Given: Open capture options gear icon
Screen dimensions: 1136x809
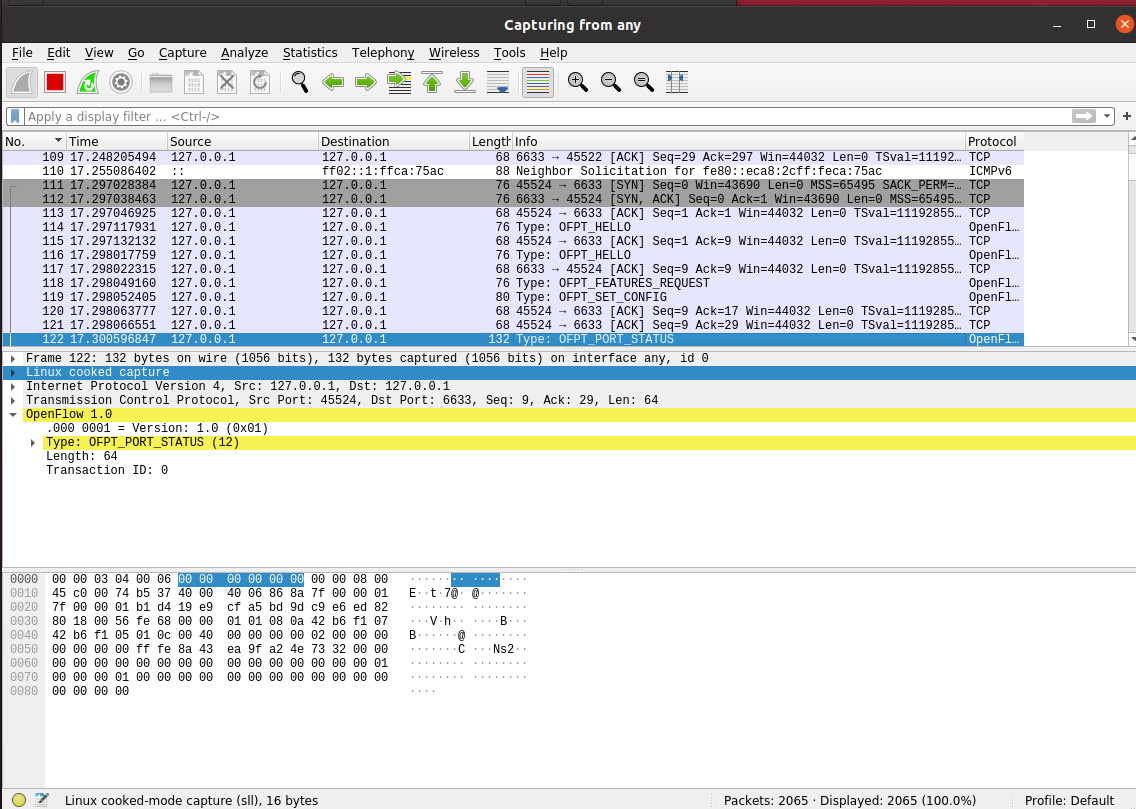Looking at the screenshot, I should [x=121, y=82].
